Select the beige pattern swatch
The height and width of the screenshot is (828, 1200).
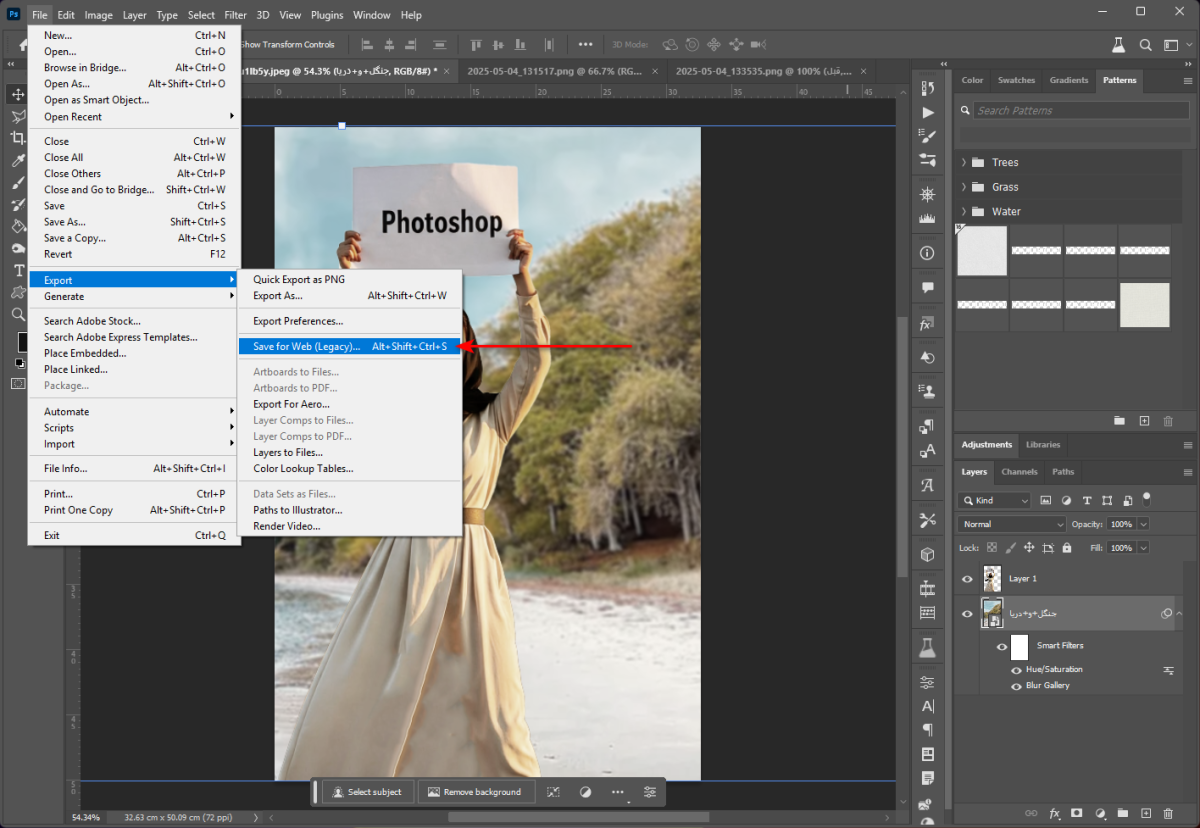click(x=1144, y=305)
